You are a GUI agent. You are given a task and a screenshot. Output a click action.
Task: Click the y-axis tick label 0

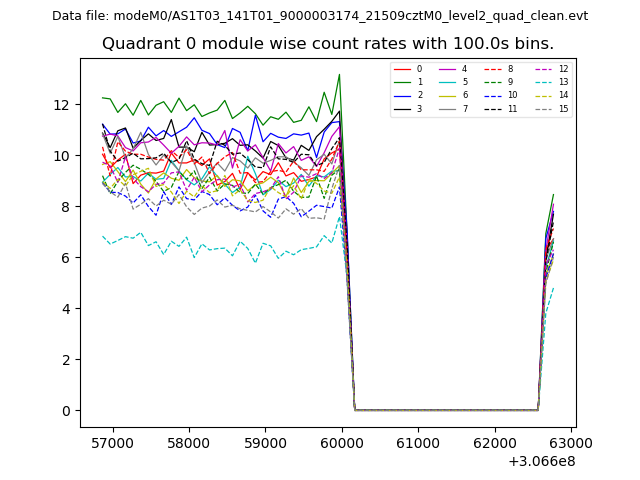tap(66, 411)
